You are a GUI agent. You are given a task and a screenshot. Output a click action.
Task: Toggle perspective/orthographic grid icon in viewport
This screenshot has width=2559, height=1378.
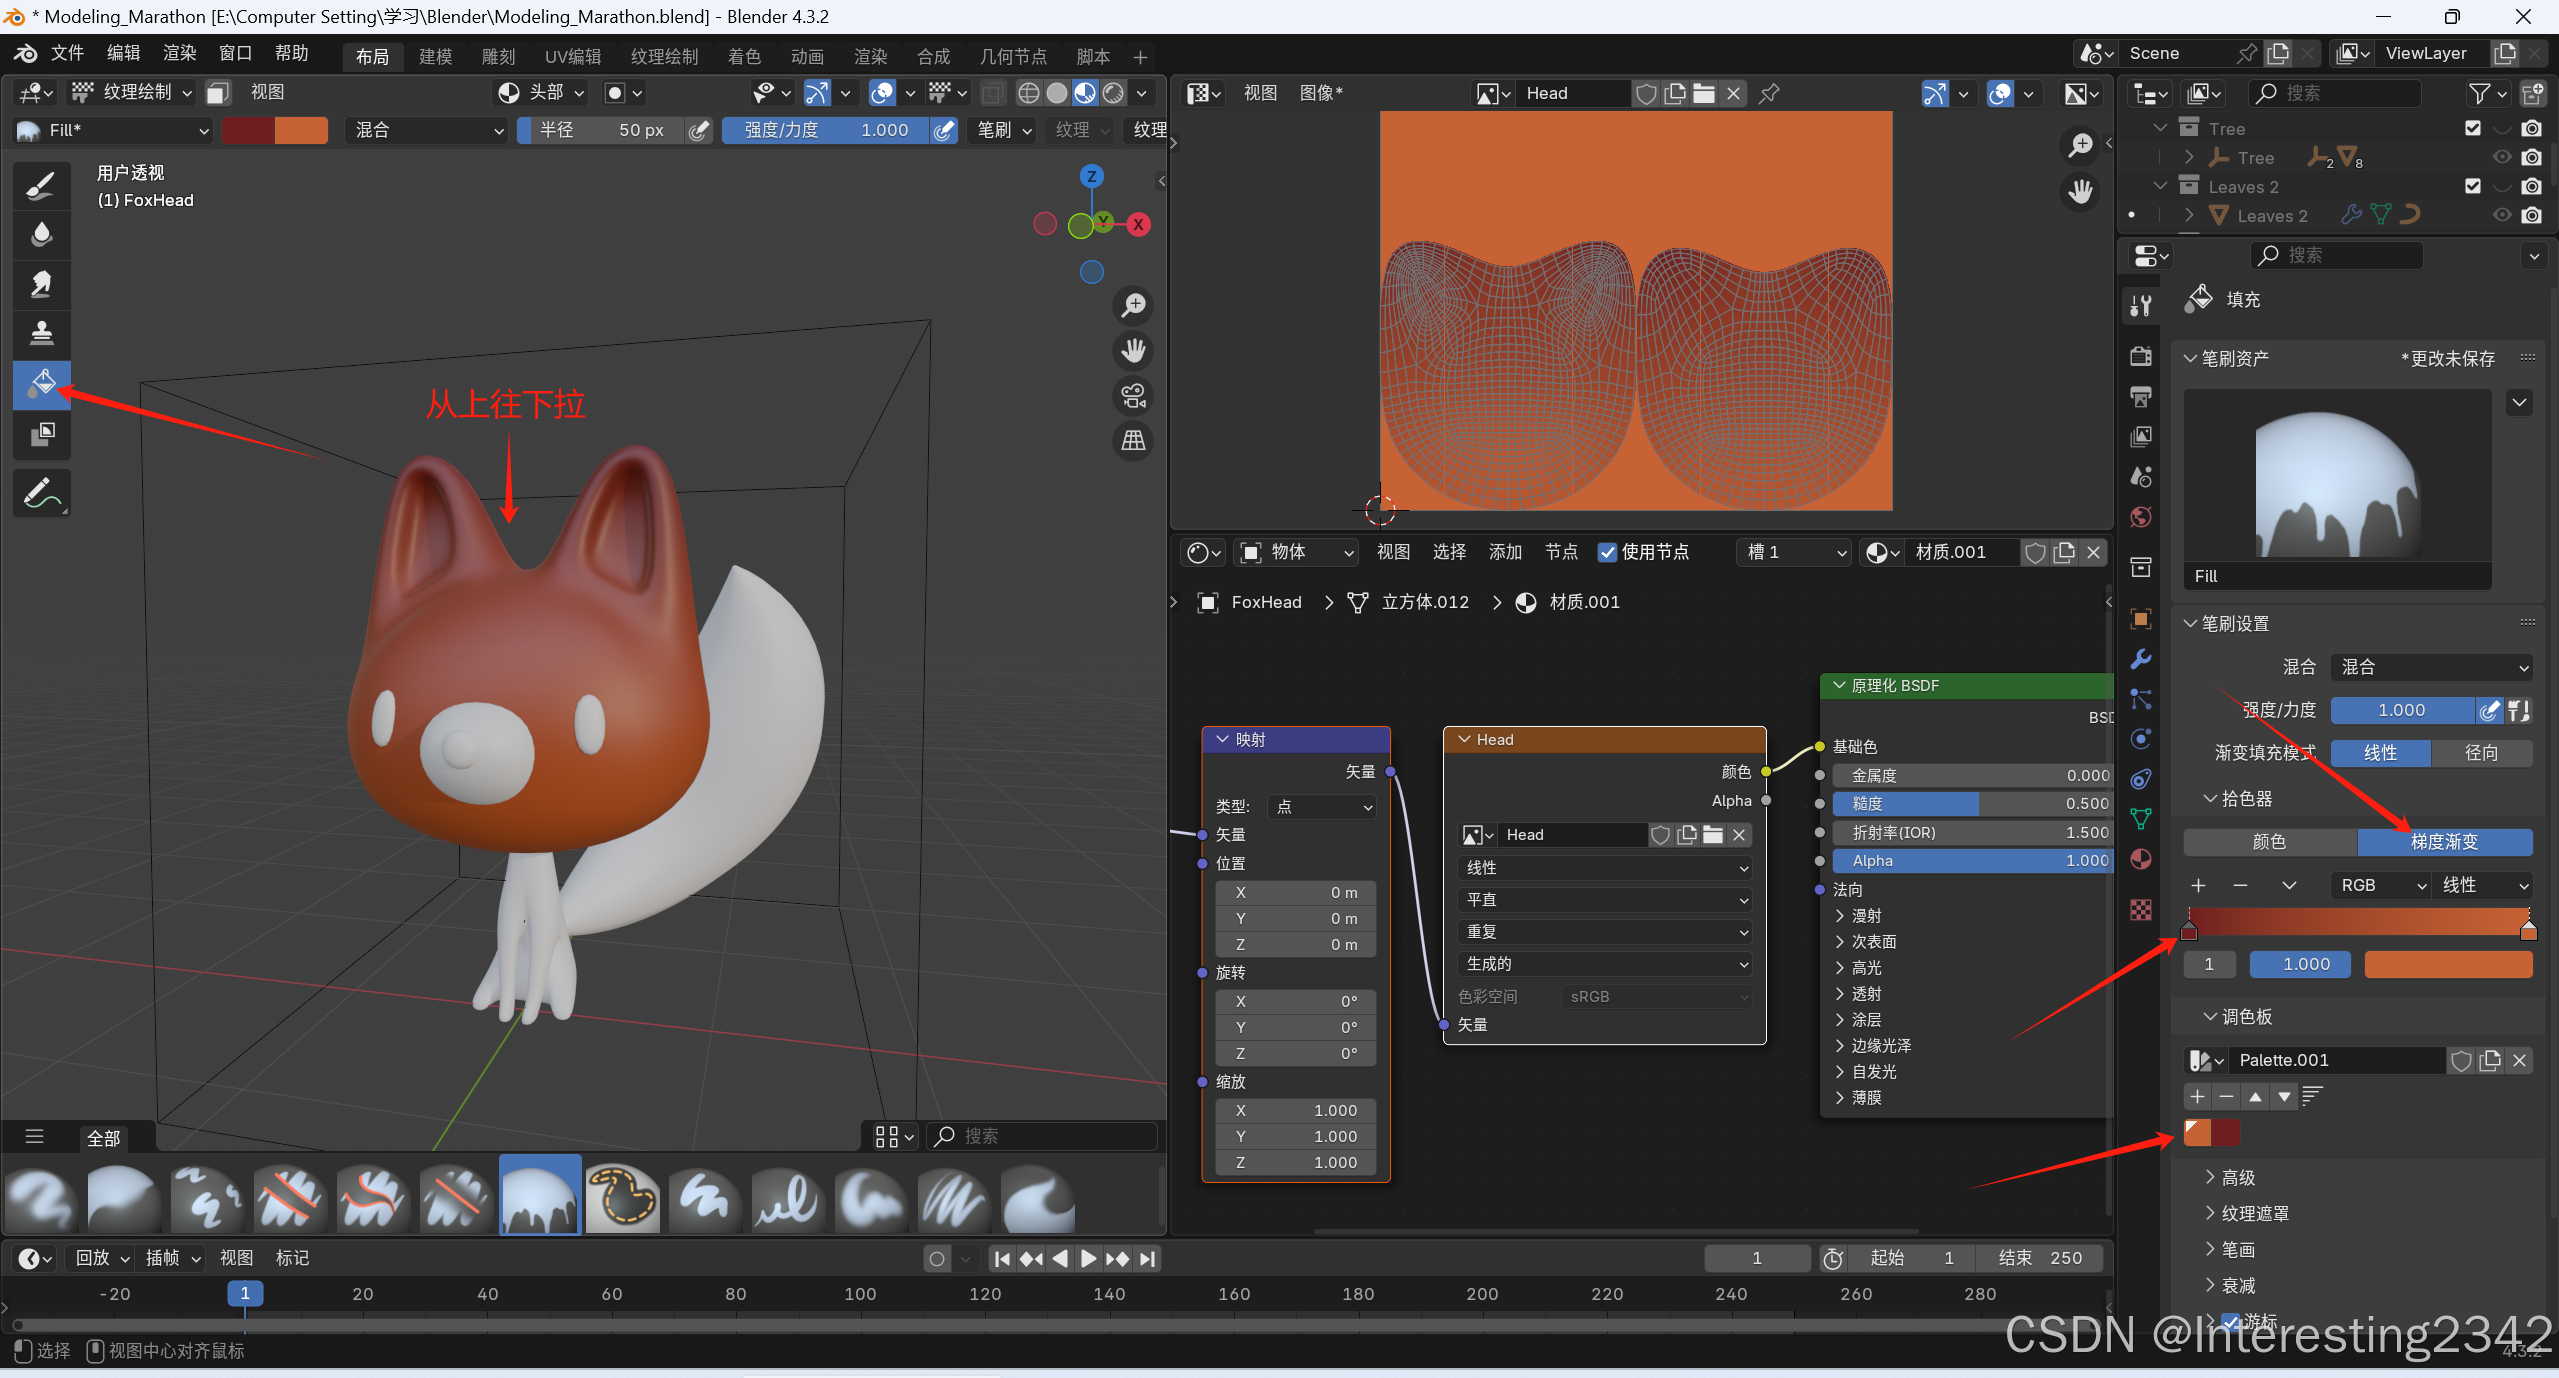[x=1133, y=441]
